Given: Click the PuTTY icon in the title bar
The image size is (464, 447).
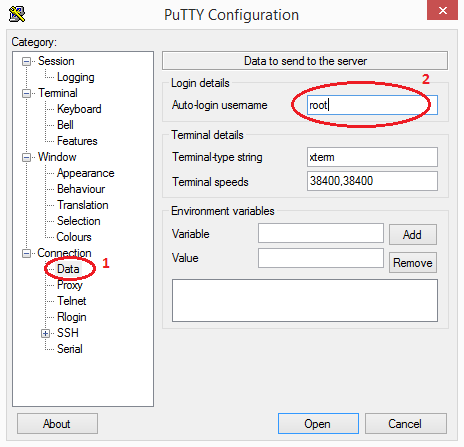Looking at the screenshot, I should click(x=17, y=14).
